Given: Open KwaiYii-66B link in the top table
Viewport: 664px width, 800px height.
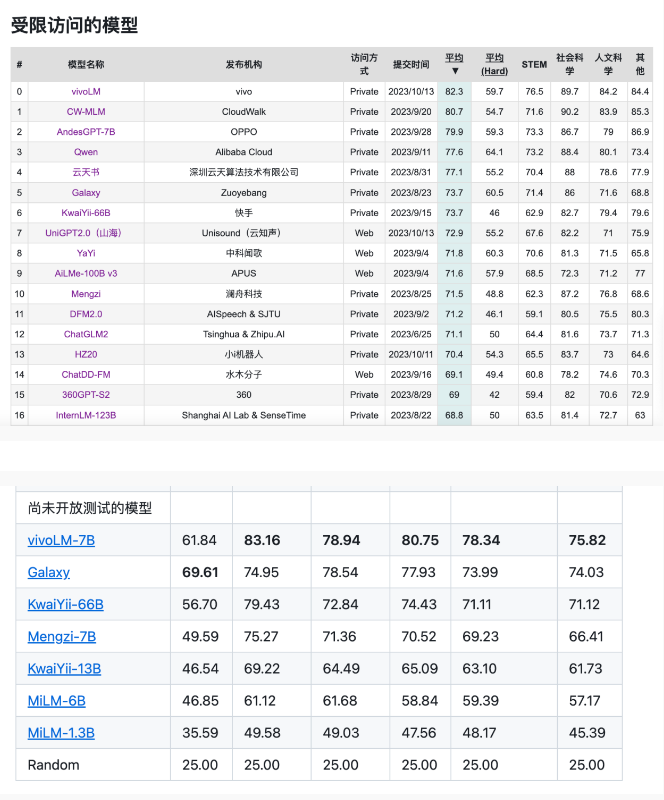Looking at the screenshot, I should (86, 213).
